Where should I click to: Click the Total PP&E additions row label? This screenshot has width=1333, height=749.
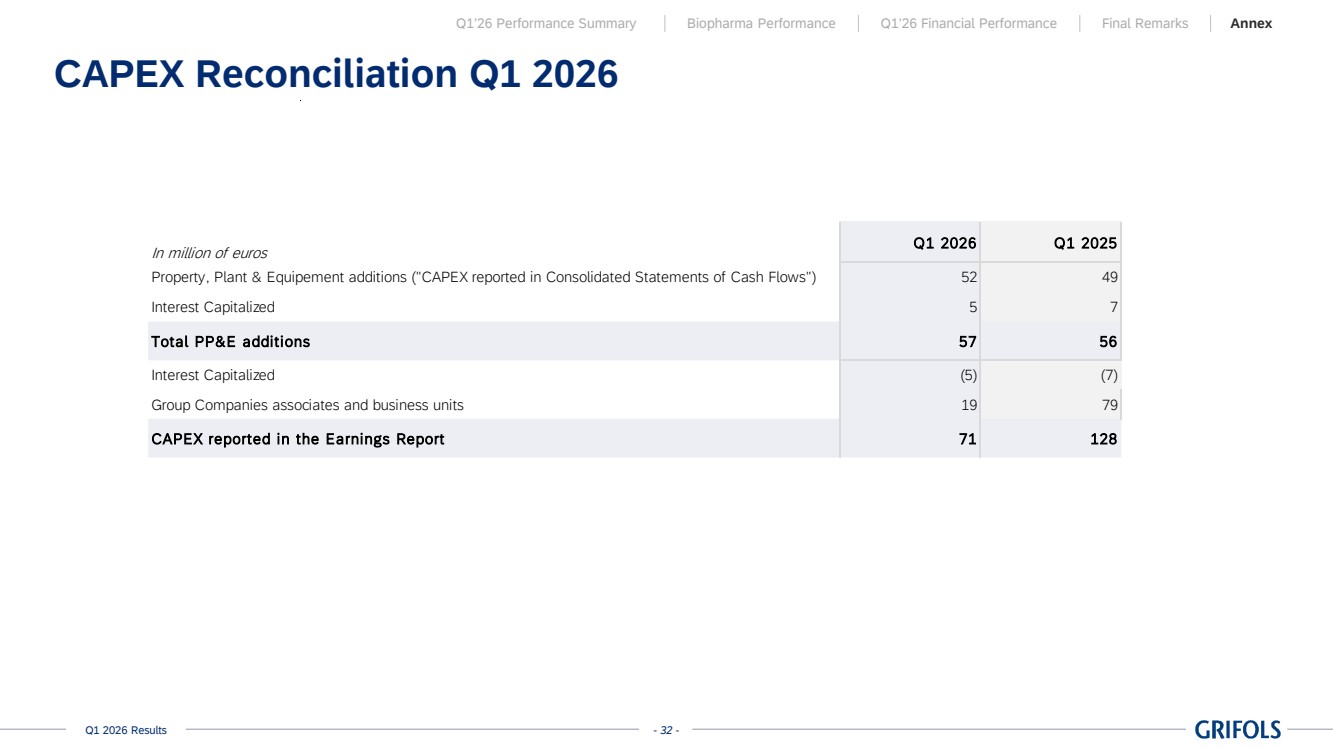(231, 342)
